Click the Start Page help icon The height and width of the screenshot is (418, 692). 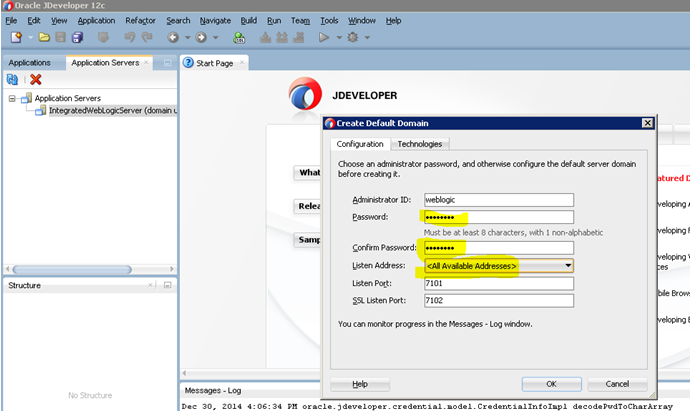pyautogui.click(x=188, y=63)
